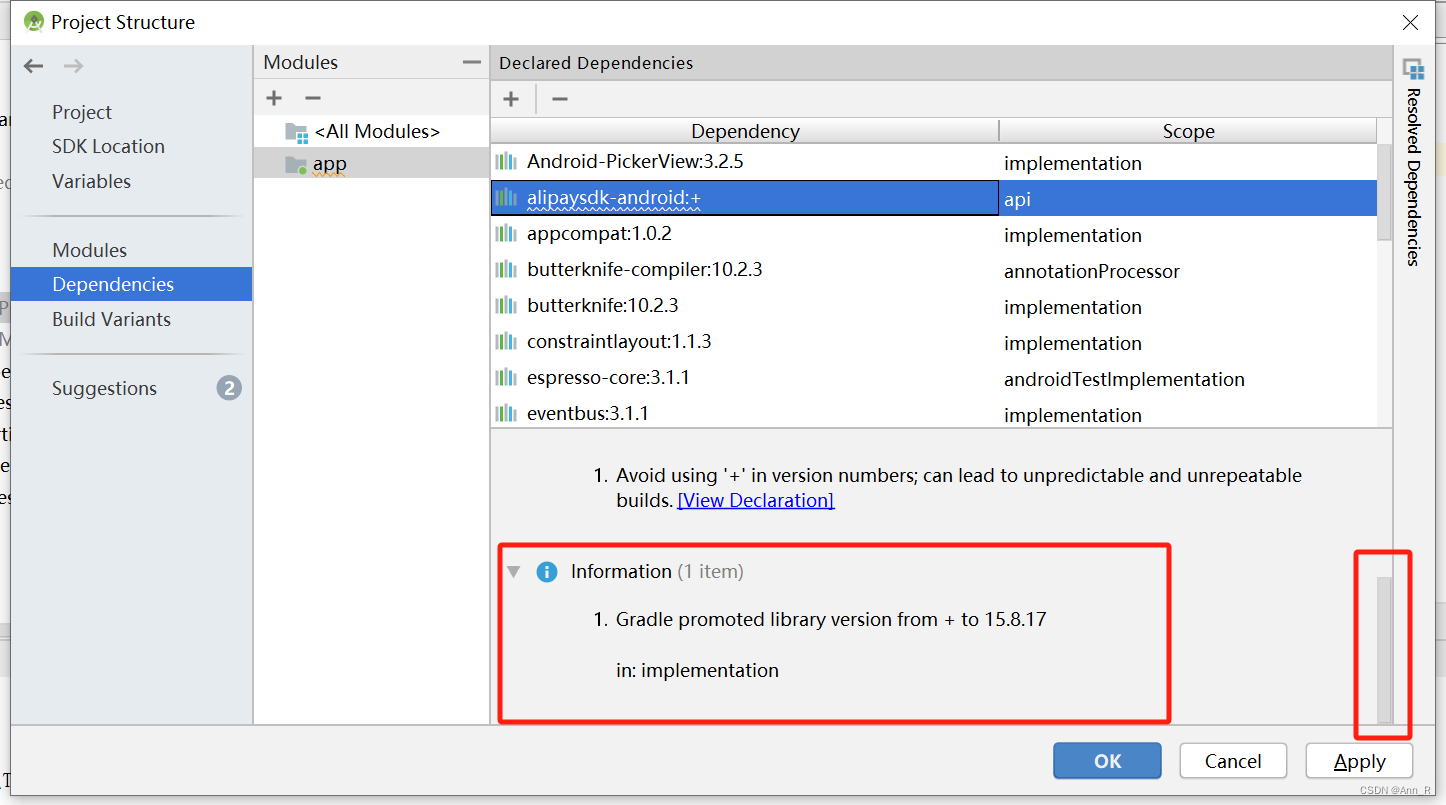Click the library icon beside espresso-core:3.1.1
The height and width of the screenshot is (805, 1446).
click(506, 378)
